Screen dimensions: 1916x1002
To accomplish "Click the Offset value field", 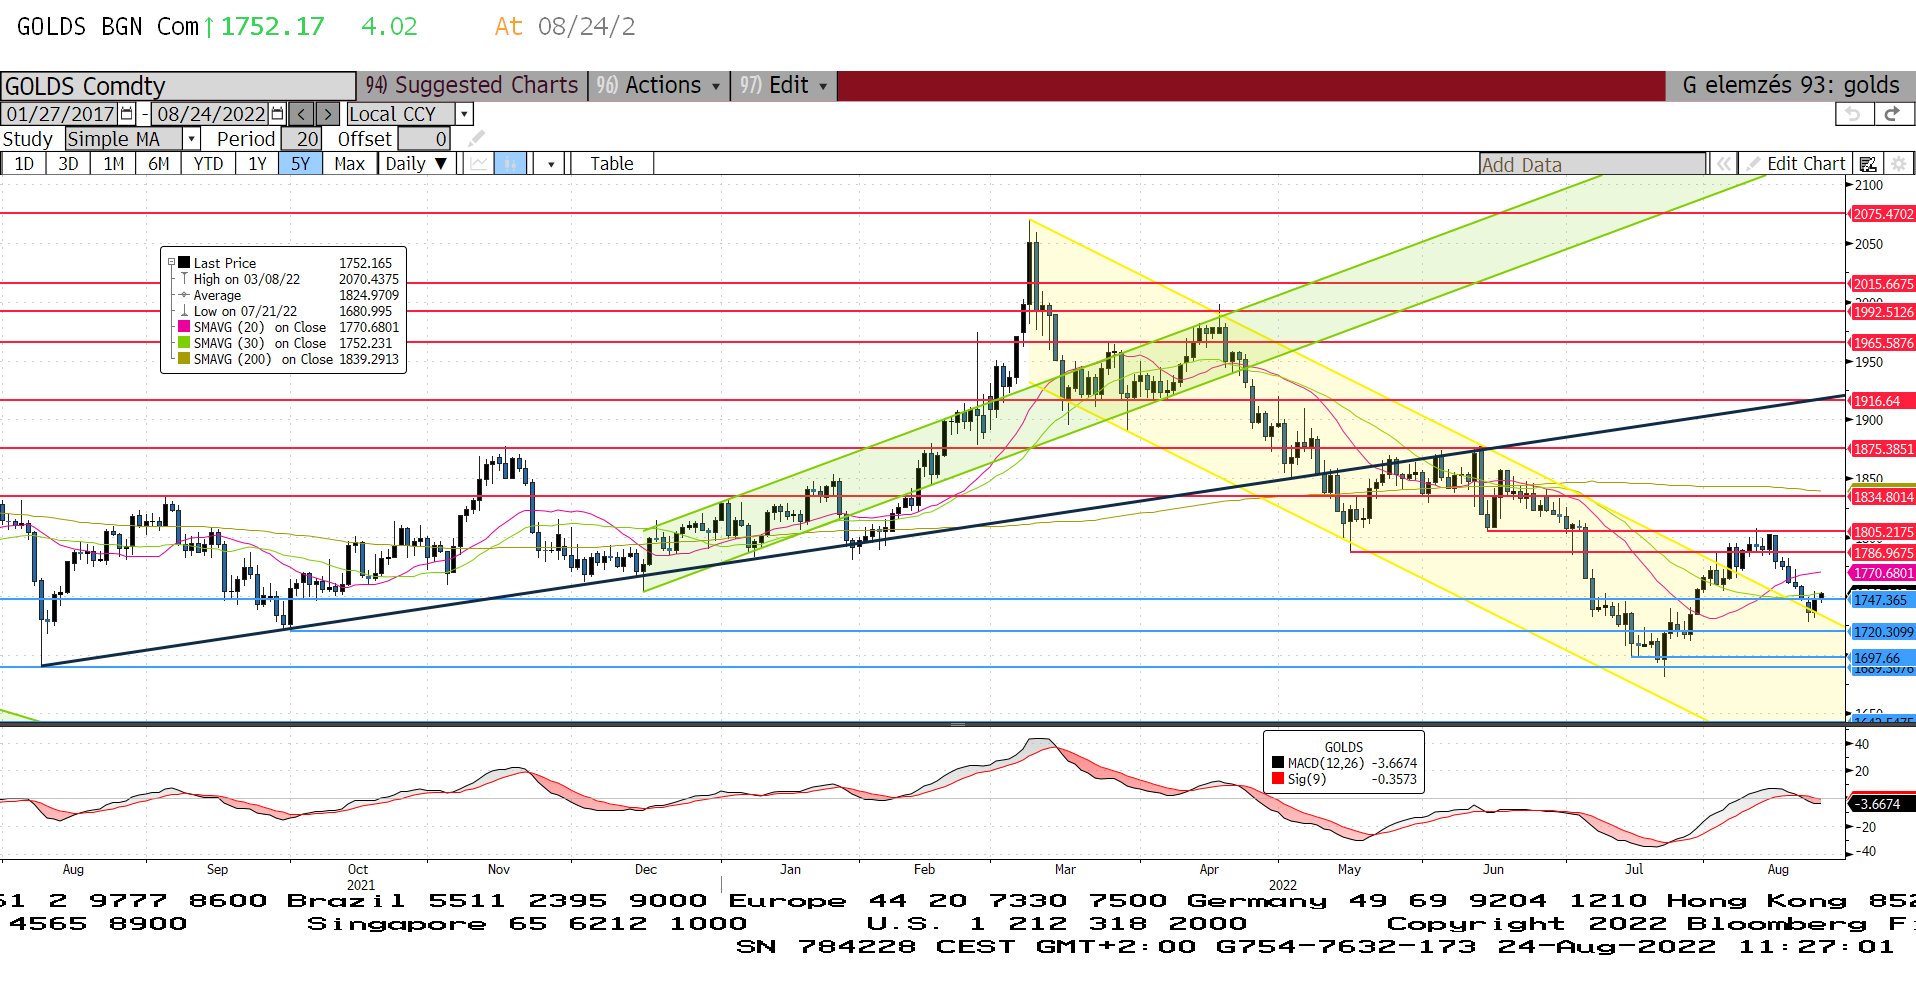I will click(424, 139).
